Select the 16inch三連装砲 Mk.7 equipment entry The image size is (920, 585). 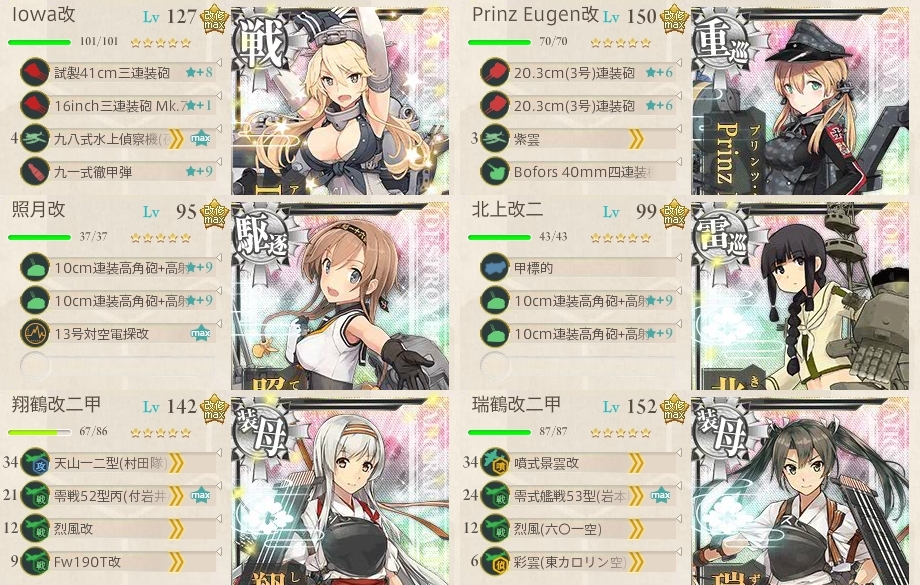[x=117, y=106]
